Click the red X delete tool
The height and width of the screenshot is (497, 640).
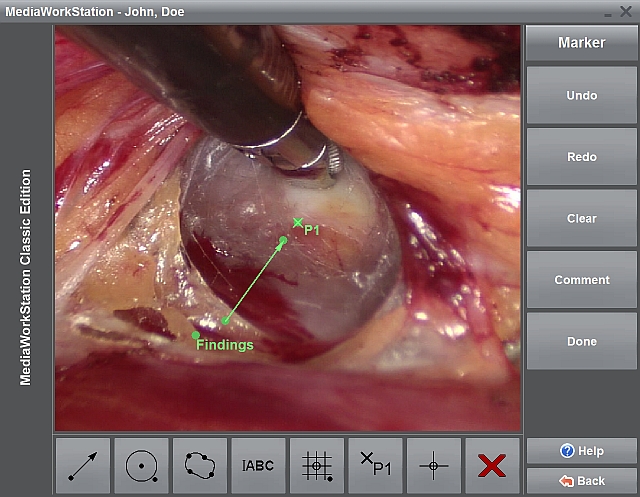(492, 466)
